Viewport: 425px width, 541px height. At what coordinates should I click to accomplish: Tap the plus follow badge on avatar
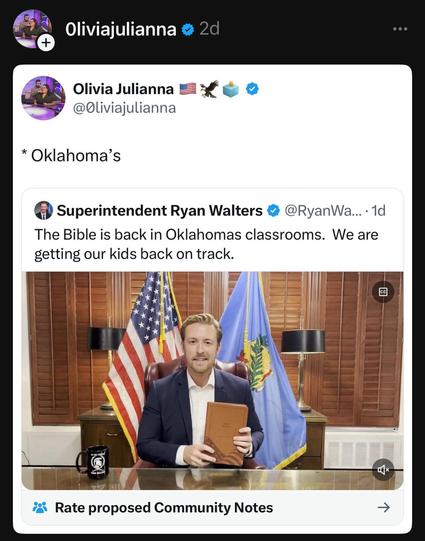46,43
